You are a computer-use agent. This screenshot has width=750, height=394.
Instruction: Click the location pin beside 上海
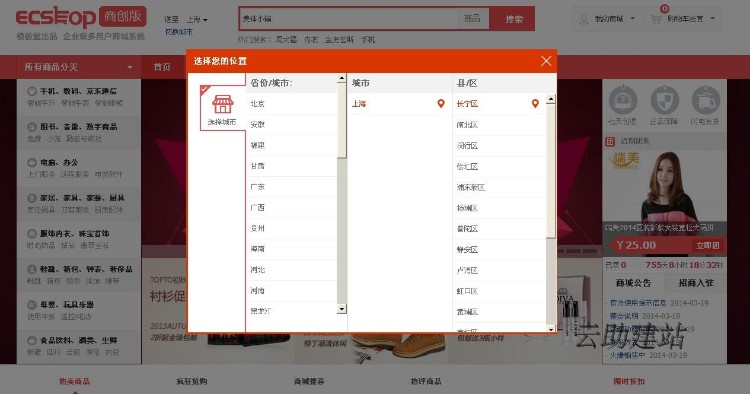click(x=441, y=103)
